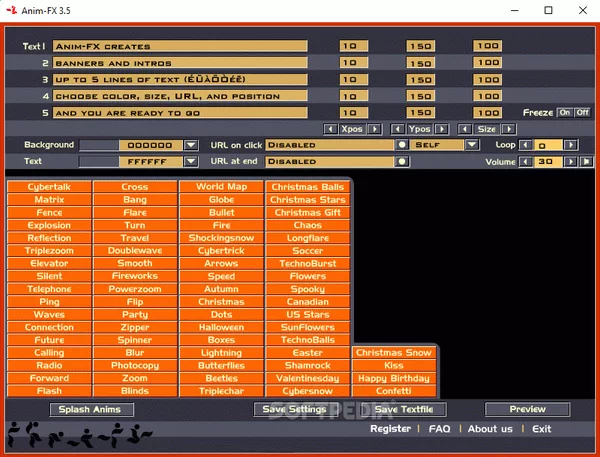Screen dimensions: 600x457
Task: Open About us link
Action: [x=490, y=429]
